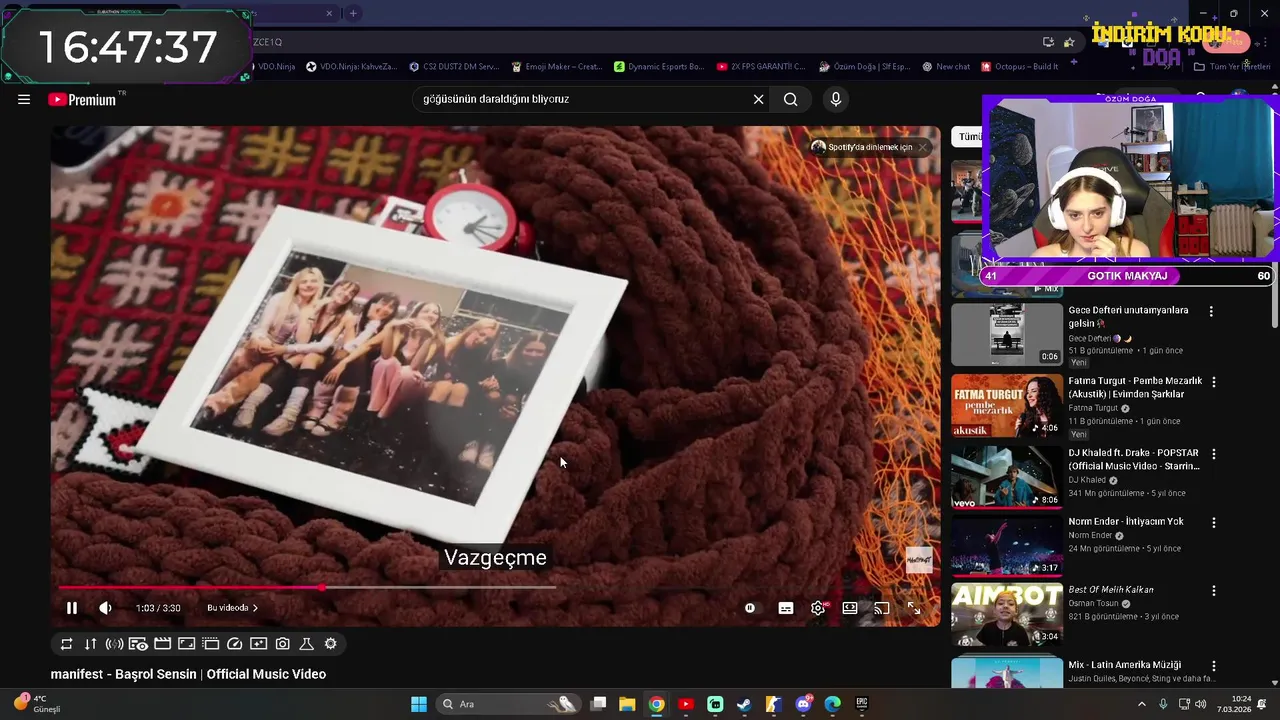The image size is (1280, 720).
Task: Open the 'New chat' bookmark
Action: click(x=946, y=67)
